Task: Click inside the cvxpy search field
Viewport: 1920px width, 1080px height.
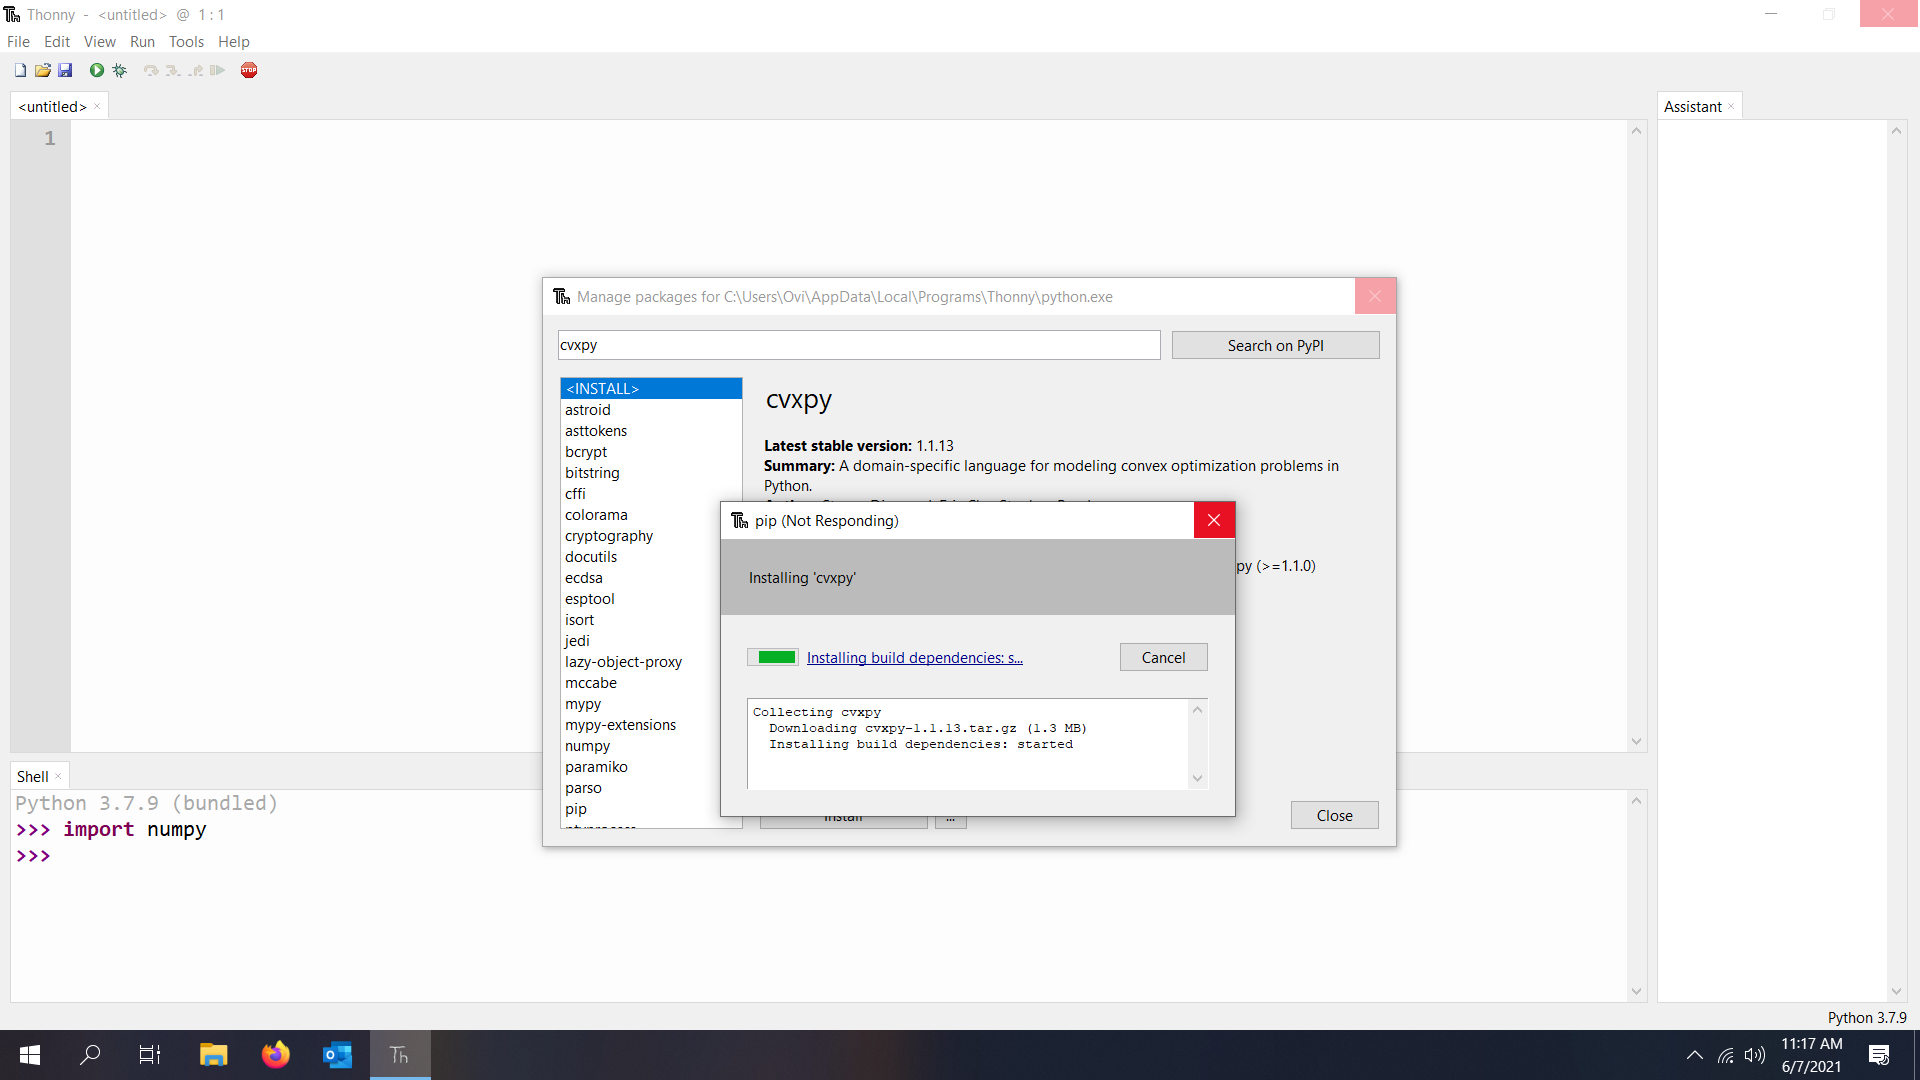Action: pos(858,344)
